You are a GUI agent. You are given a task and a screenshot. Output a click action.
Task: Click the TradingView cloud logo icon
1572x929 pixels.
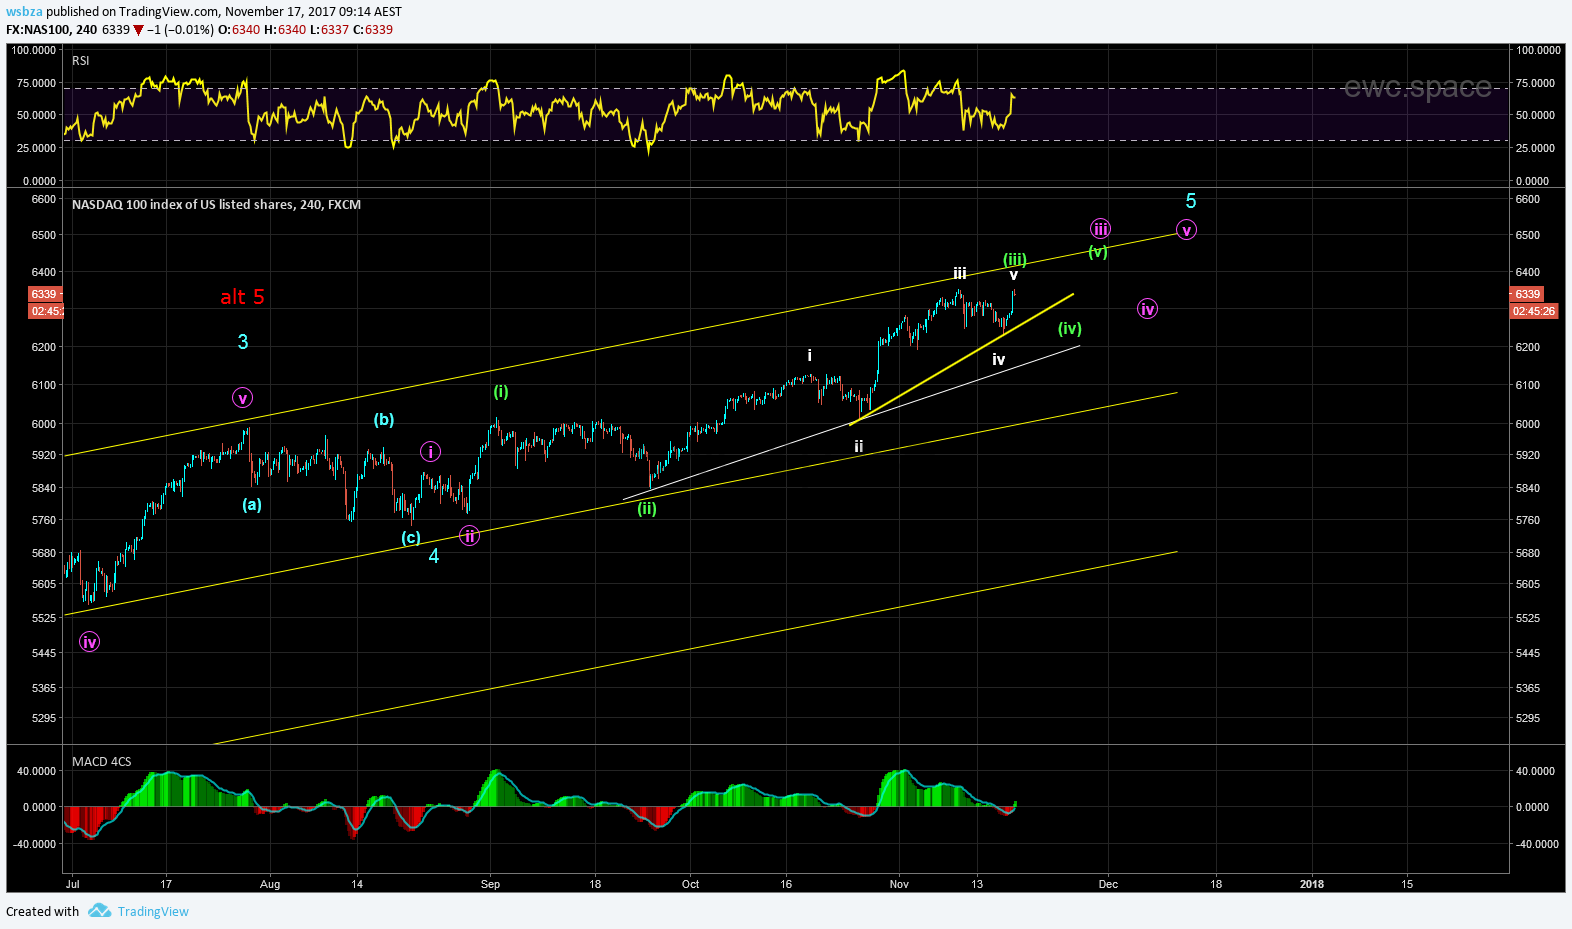99,911
